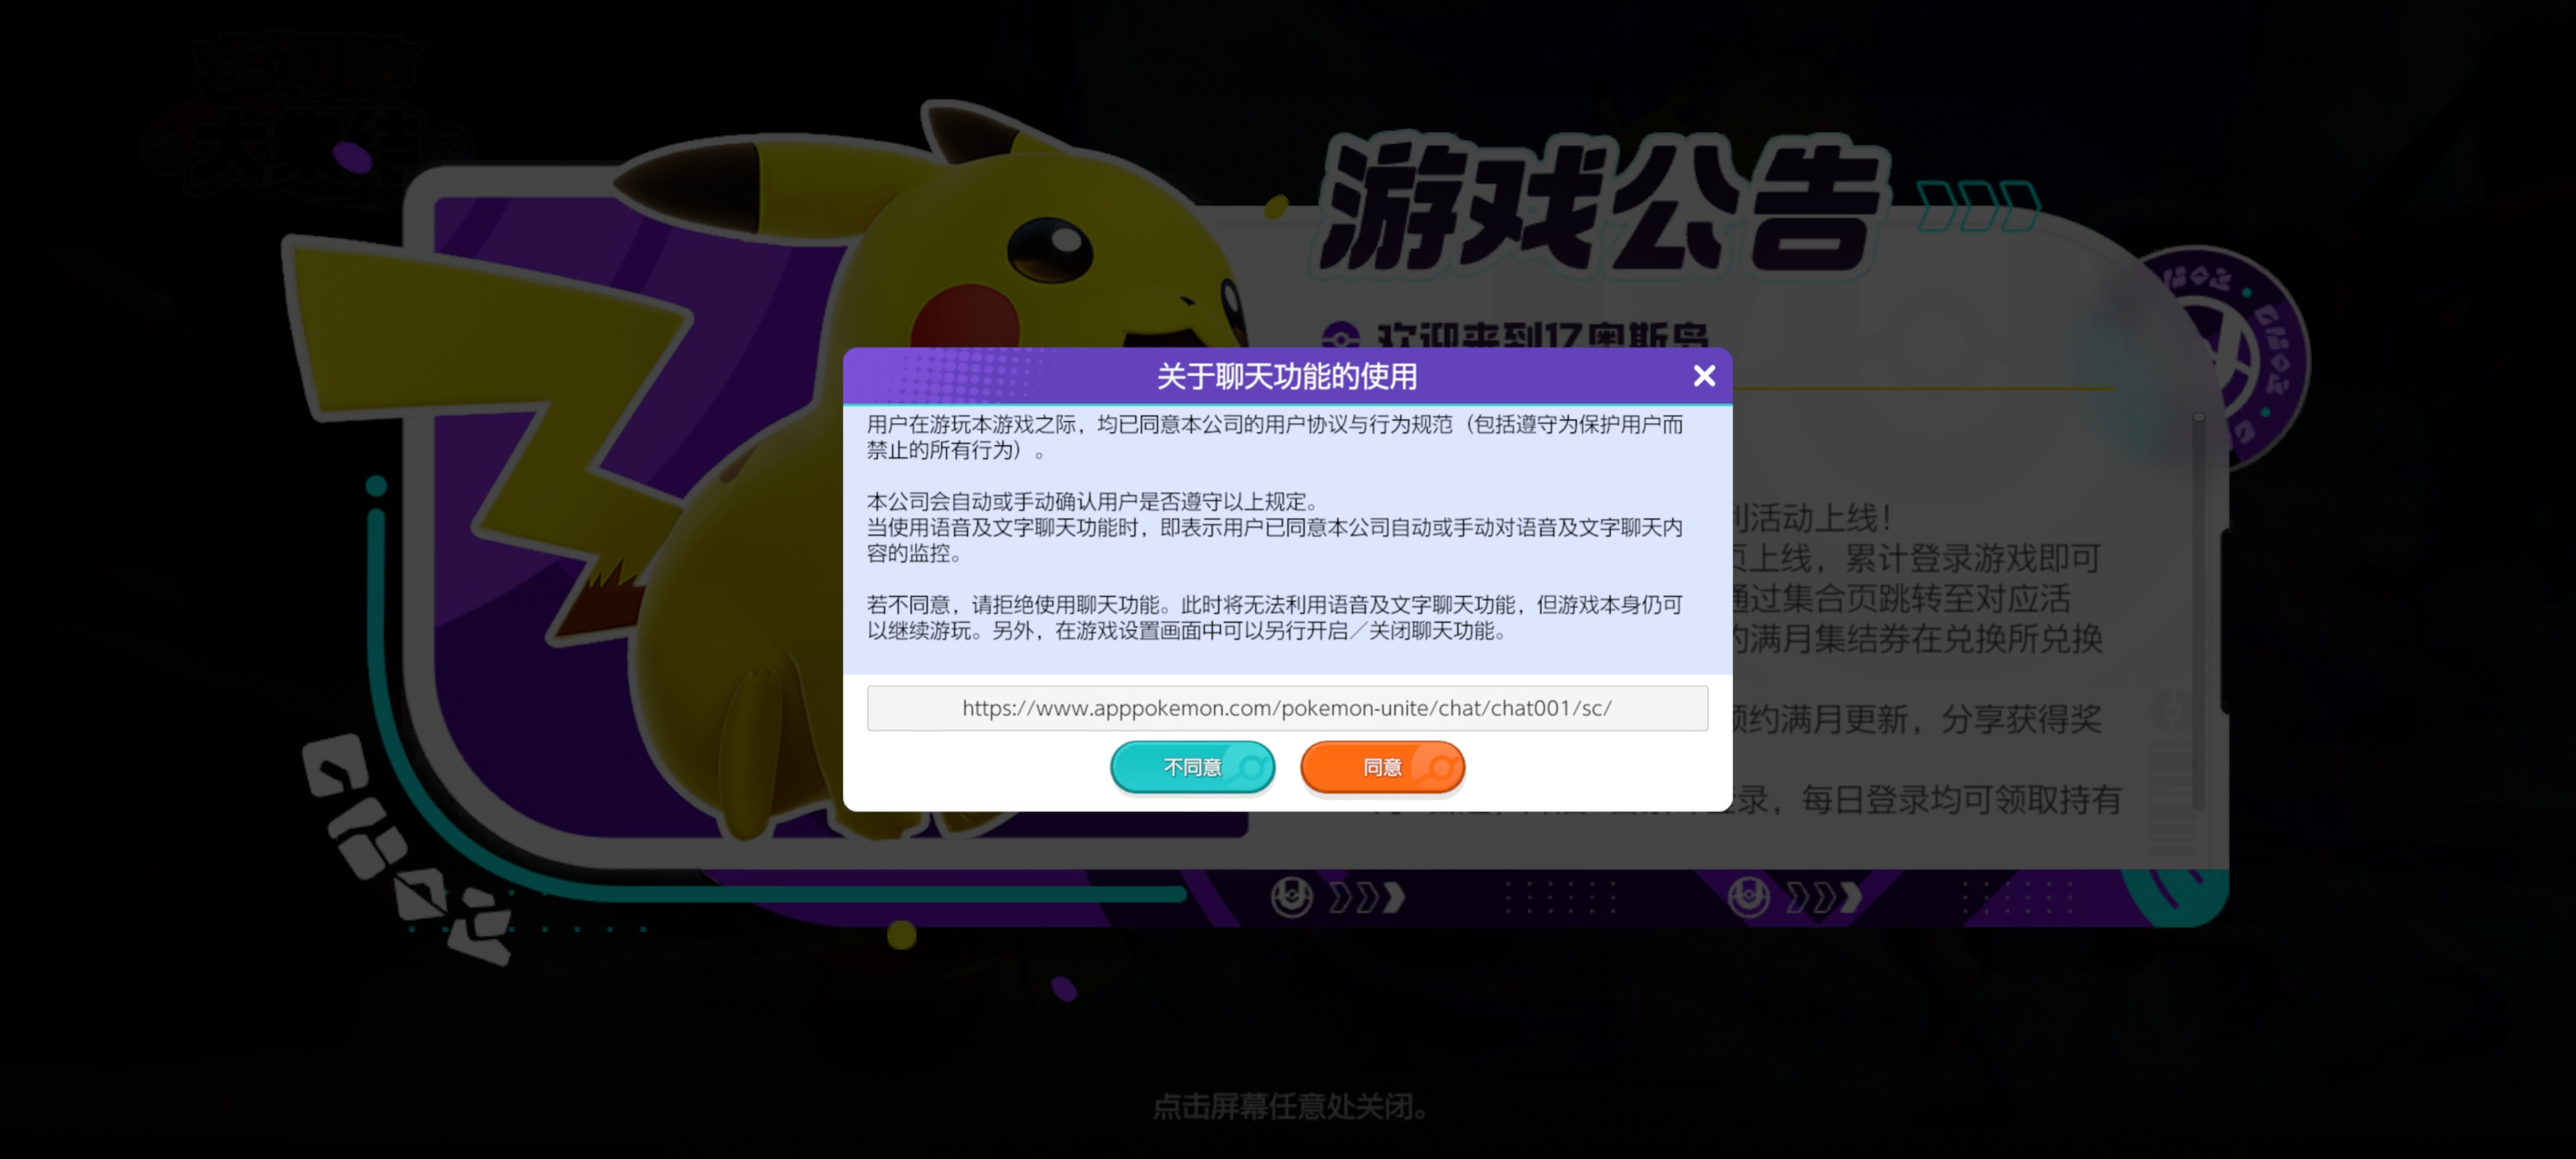The image size is (2576, 1159).
Task: Click paragraph starting 当使用语音及文字聊天功能时
Action: tap(1274, 540)
